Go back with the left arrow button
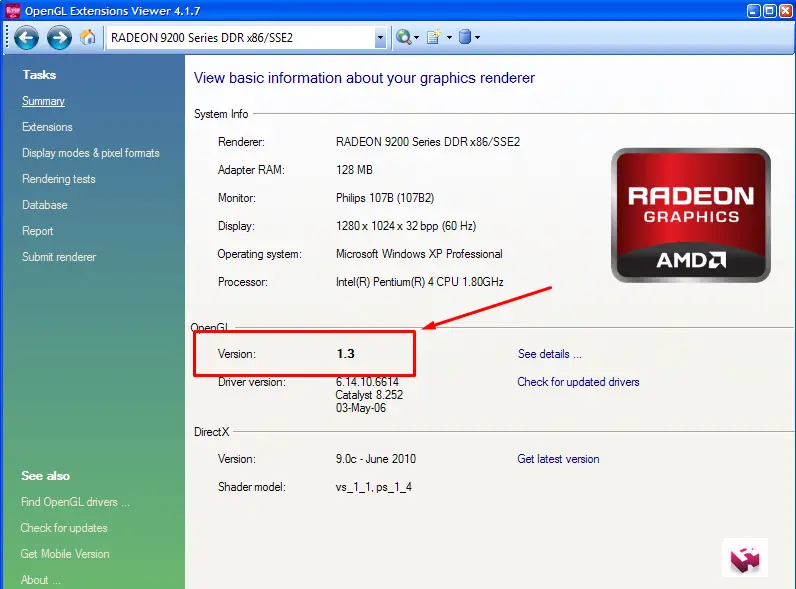Screen dimensions: 796x589 tap(26, 38)
